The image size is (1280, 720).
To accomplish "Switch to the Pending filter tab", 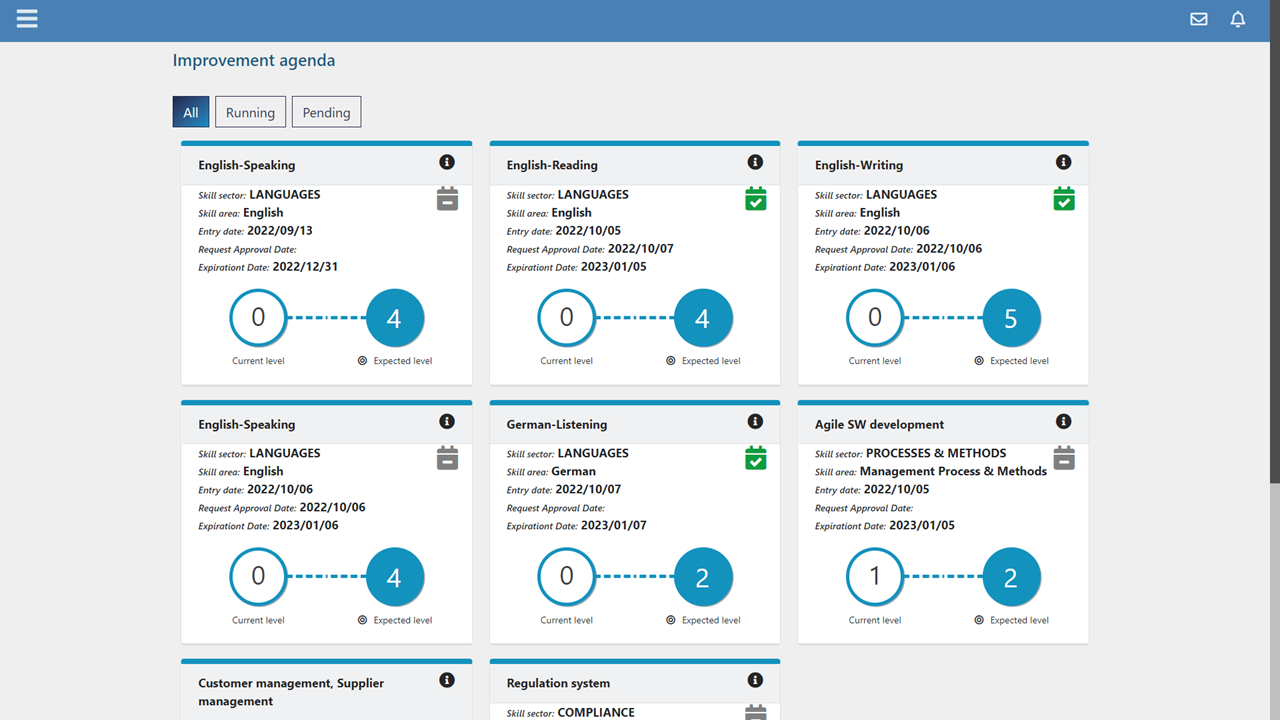I will 326,112.
